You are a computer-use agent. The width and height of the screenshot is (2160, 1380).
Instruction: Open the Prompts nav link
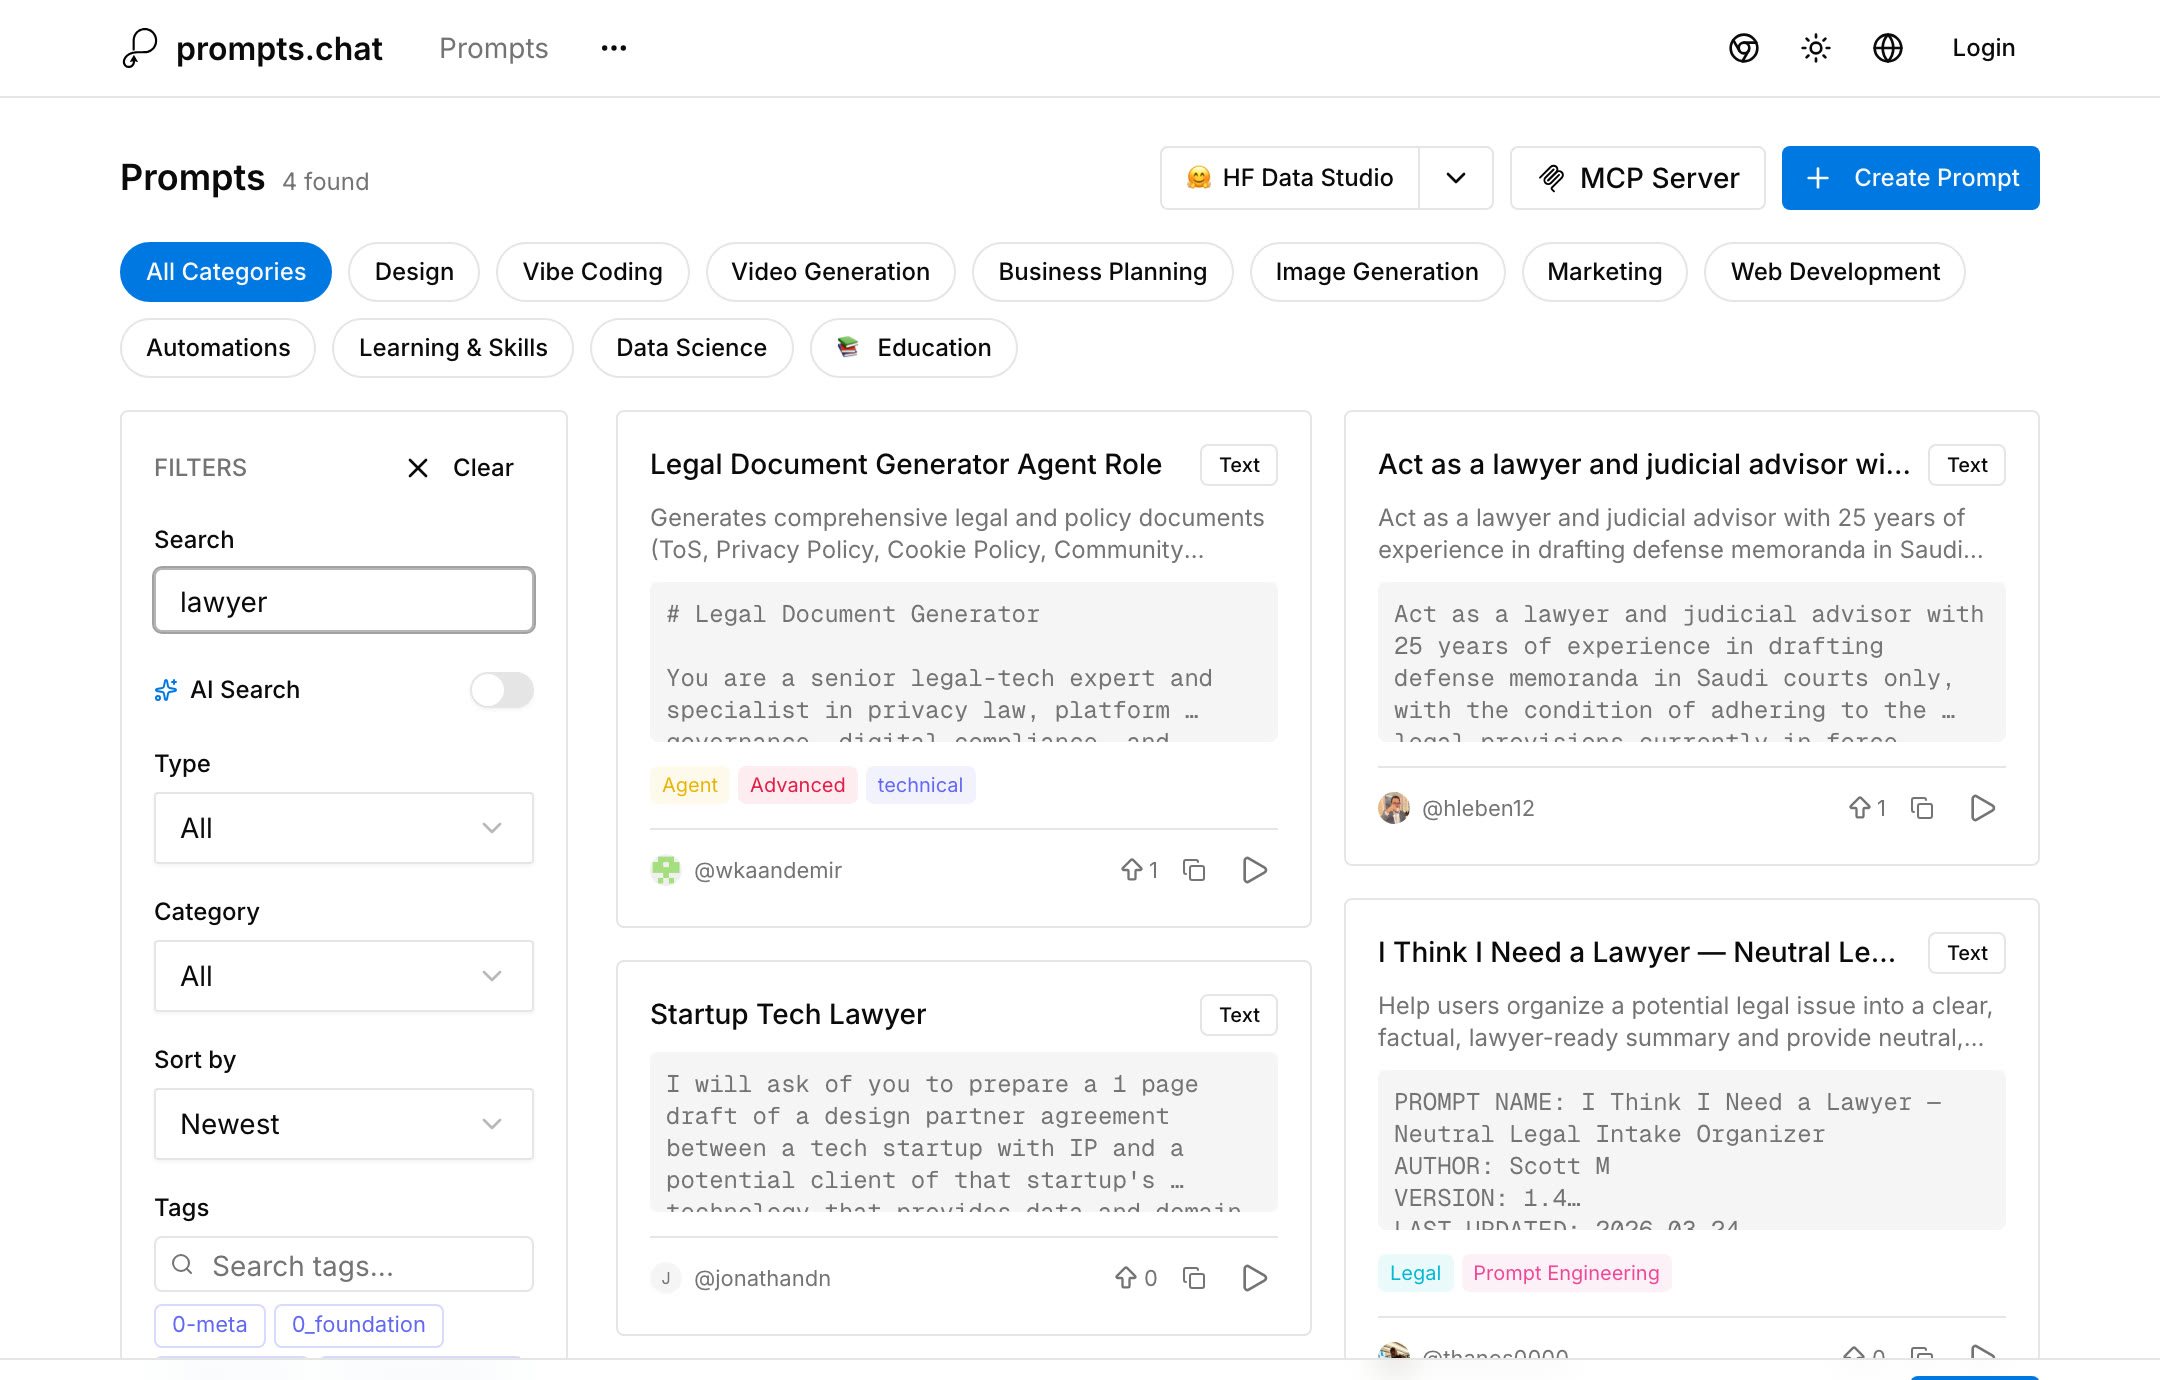point(494,48)
